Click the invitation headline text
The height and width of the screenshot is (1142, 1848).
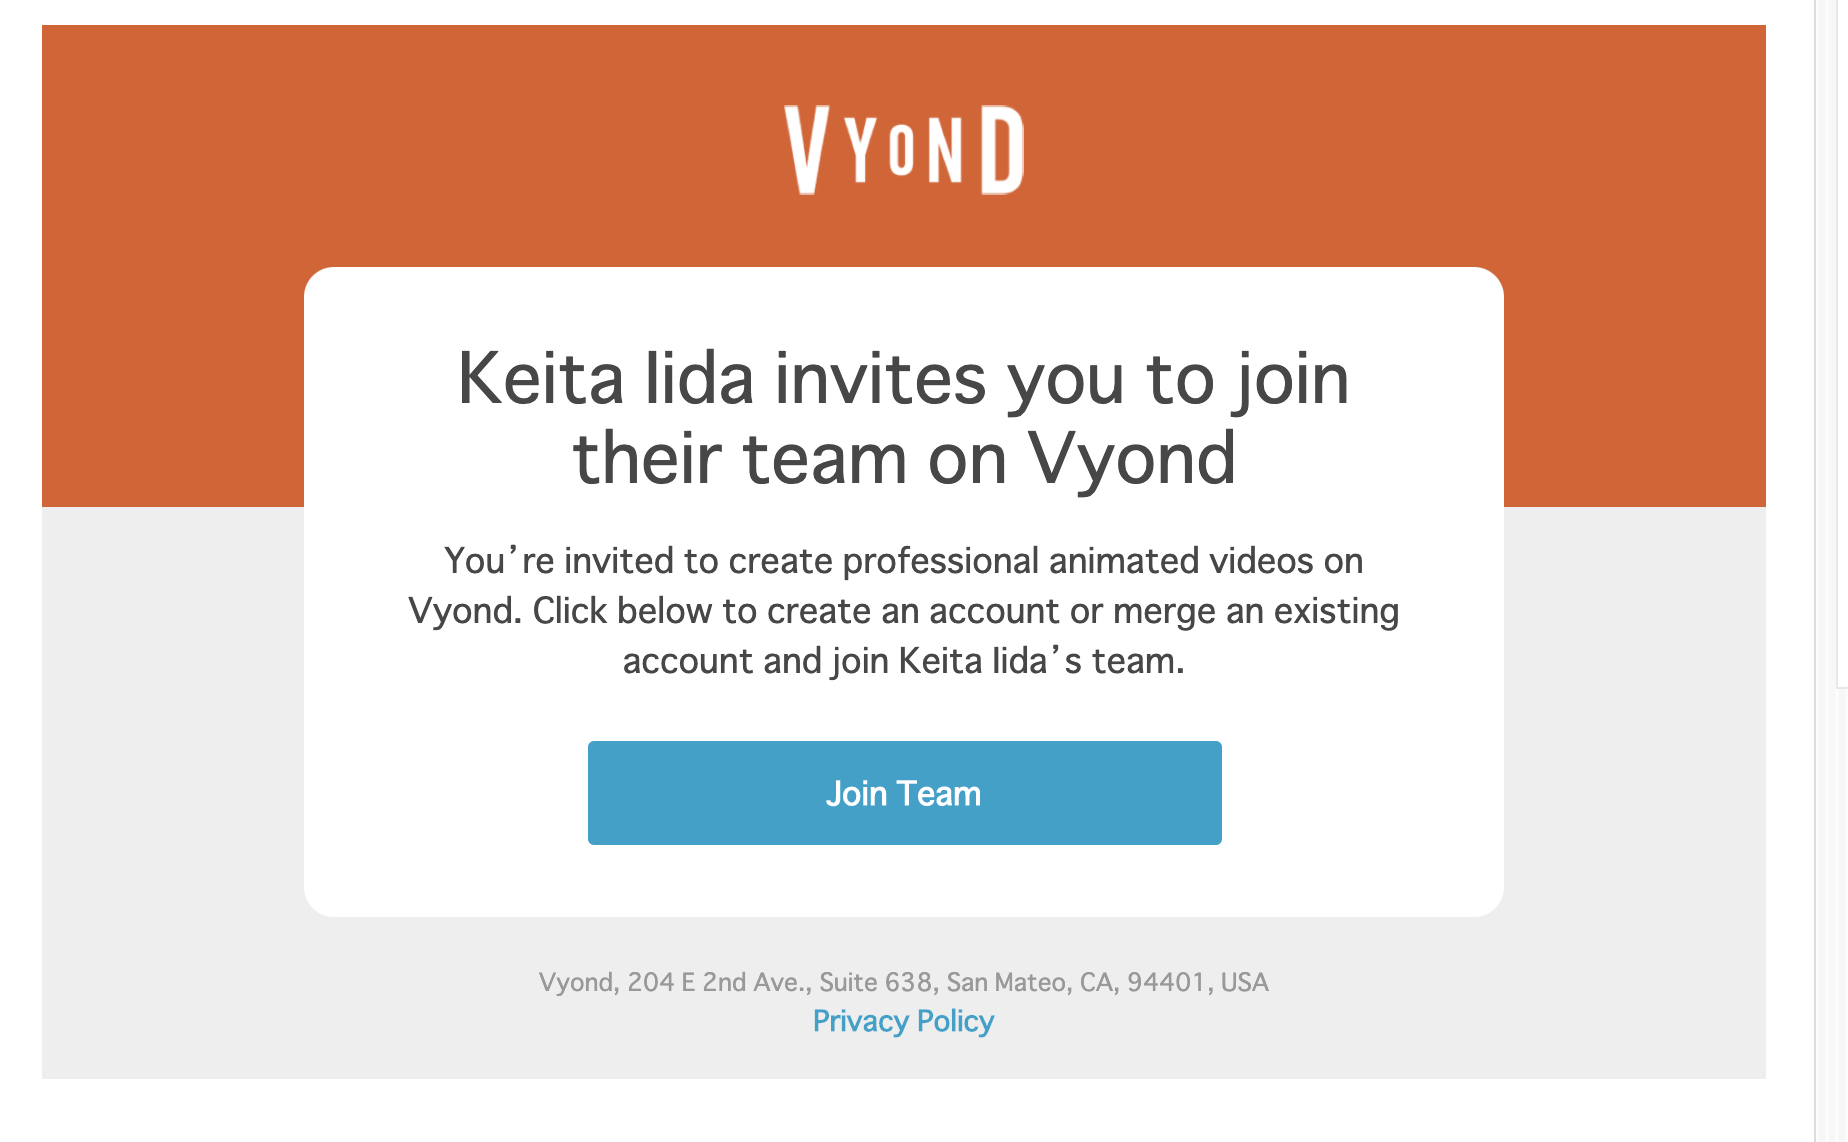[x=904, y=418]
